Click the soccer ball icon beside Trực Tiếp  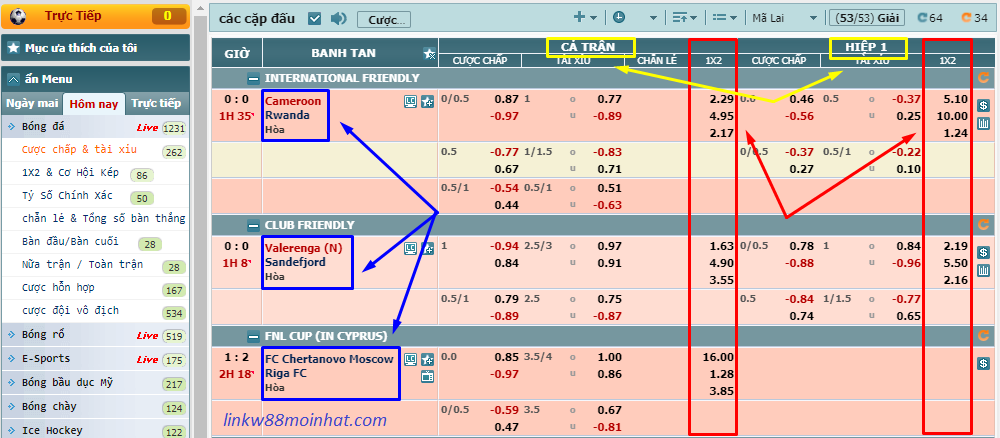[x=17, y=16]
